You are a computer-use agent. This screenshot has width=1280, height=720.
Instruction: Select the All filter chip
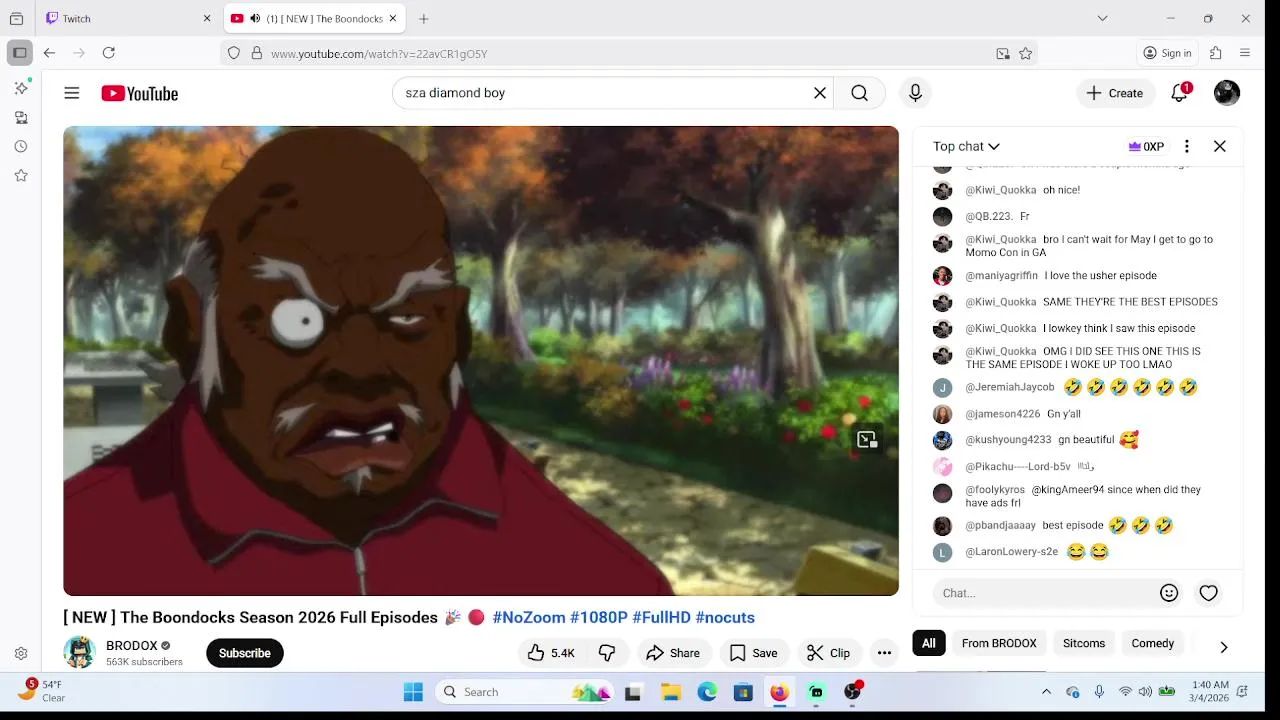coord(929,643)
